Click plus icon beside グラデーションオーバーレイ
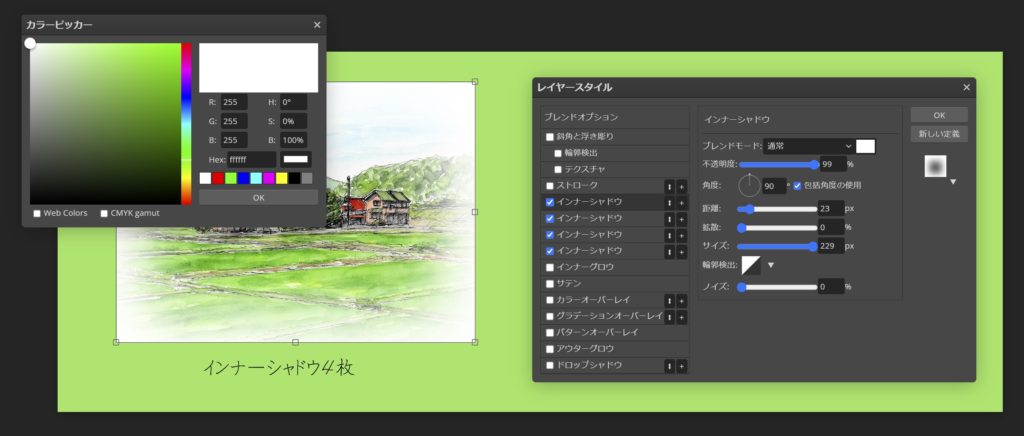 [x=682, y=316]
